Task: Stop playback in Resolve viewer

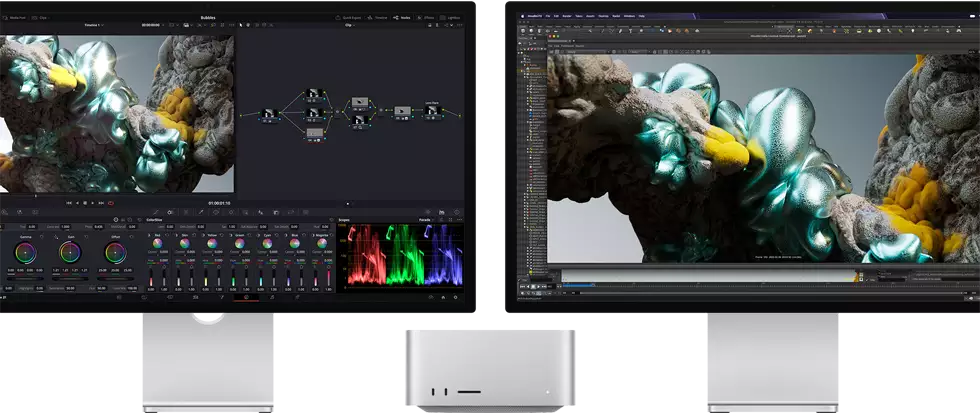Action: [x=85, y=203]
